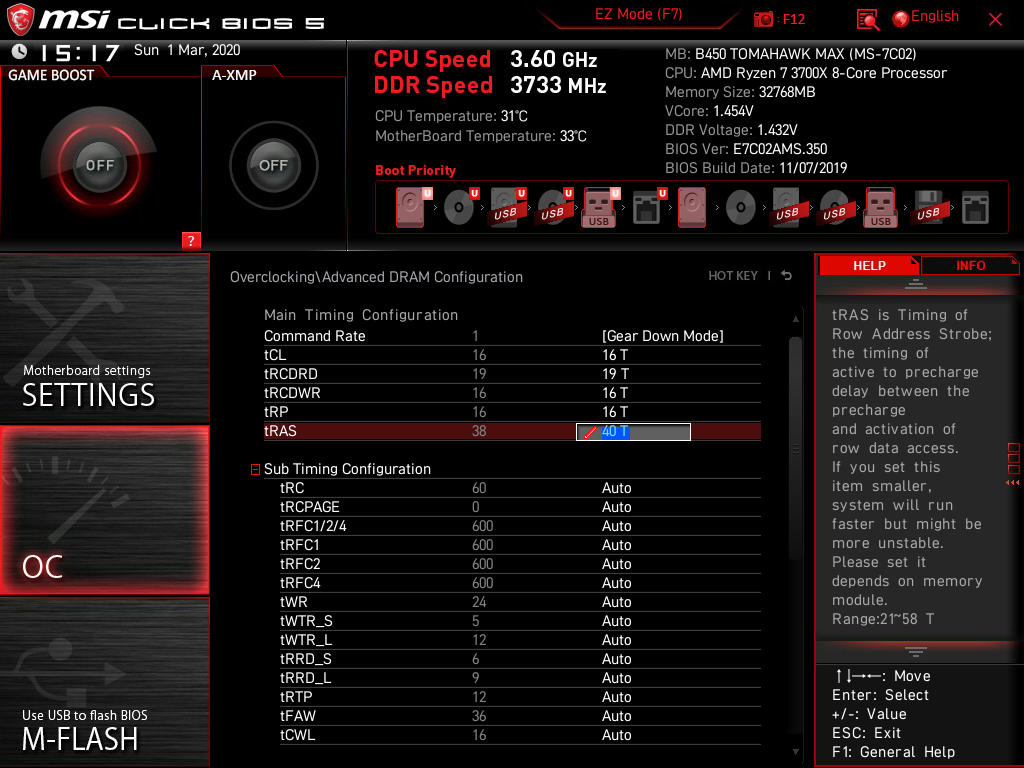Click the tRRD_S row label
The height and width of the screenshot is (768, 1024).
coord(306,658)
